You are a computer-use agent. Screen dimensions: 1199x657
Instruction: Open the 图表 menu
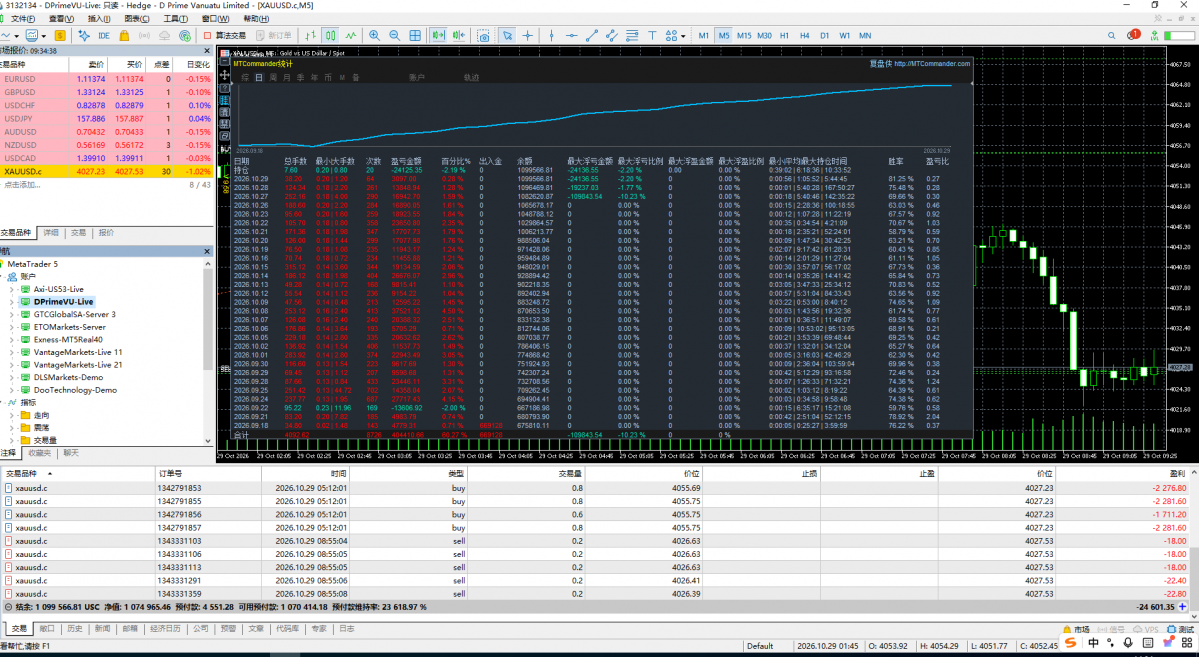click(x=137, y=18)
